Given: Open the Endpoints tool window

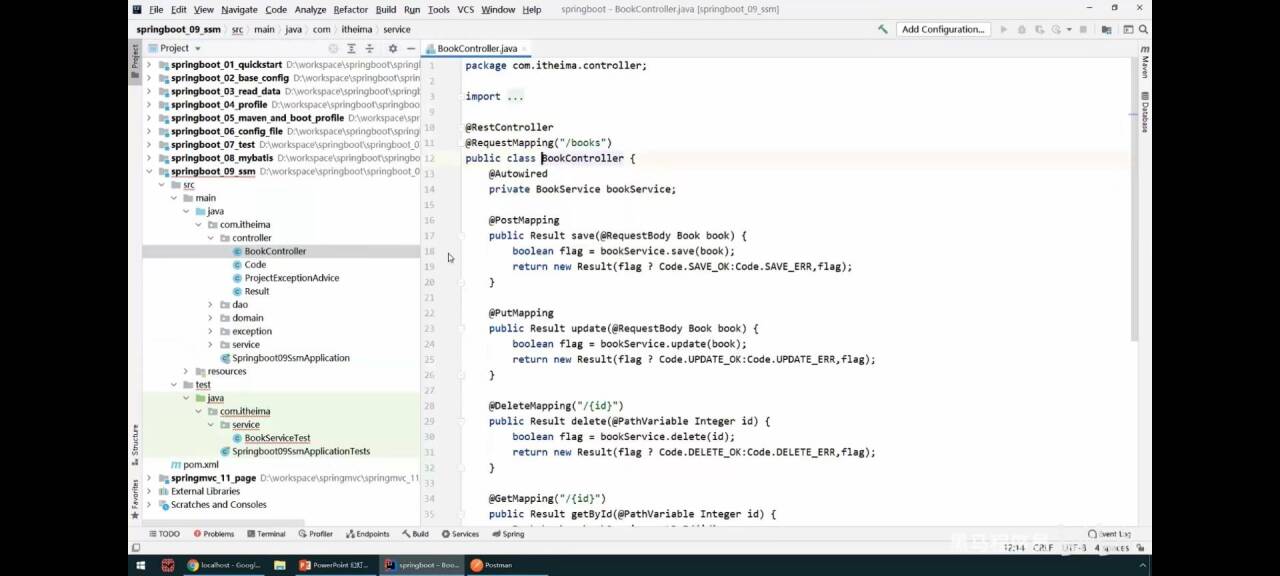Looking at the screenshot, I should click(x=367, y=534).
